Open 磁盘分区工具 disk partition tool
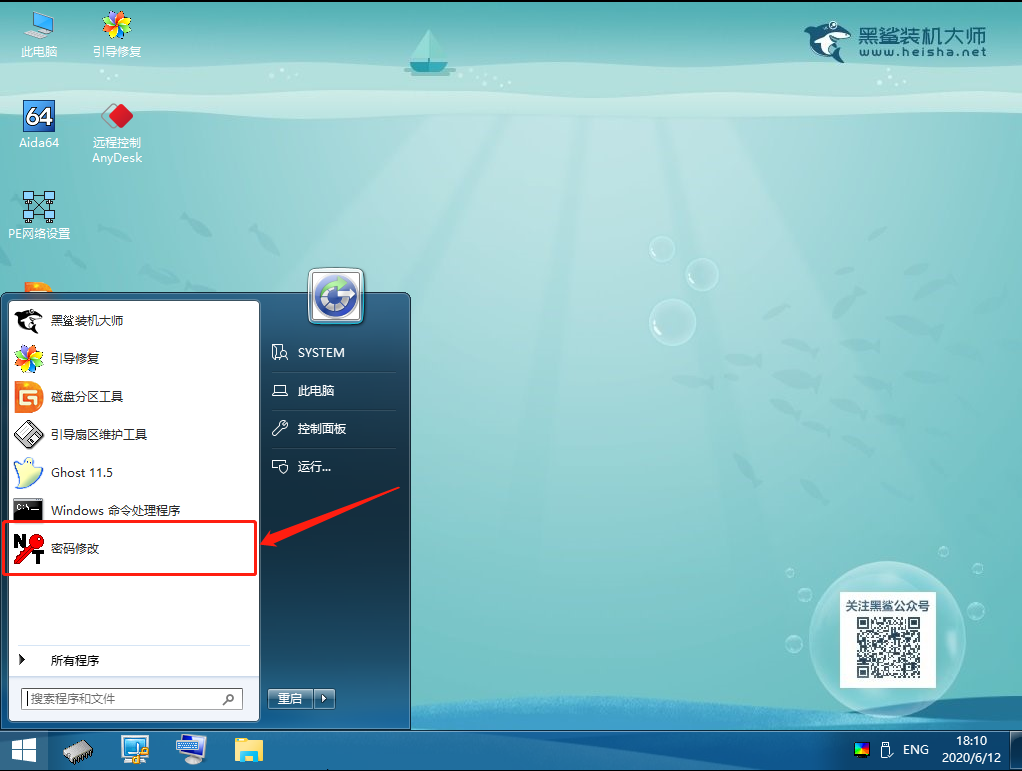This screenshot has height=771, width=1022. pyautogui.click(x=86, y=397)
